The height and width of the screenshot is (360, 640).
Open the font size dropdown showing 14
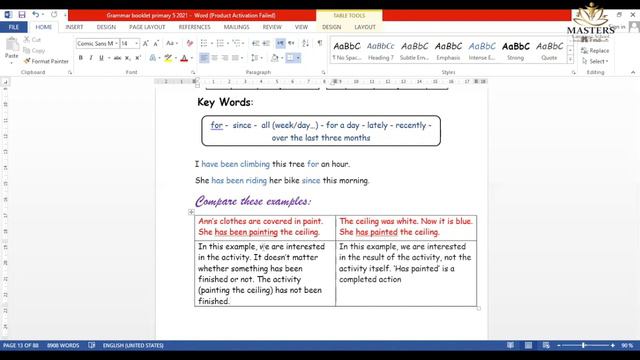[136, 43]
